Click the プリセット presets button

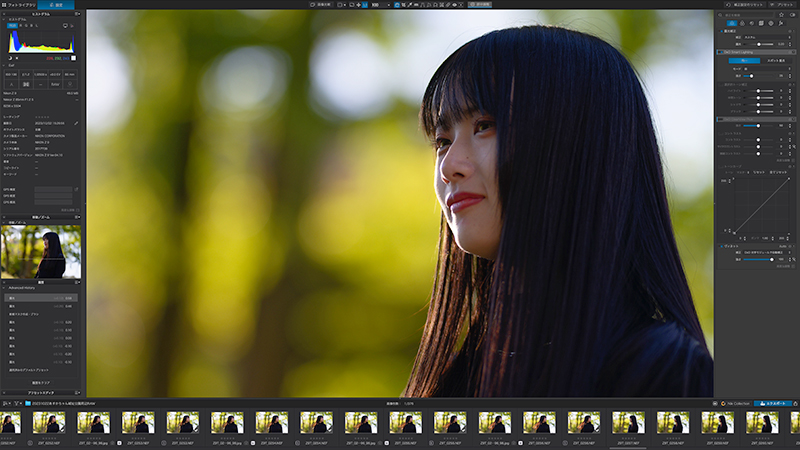(784, 5)
